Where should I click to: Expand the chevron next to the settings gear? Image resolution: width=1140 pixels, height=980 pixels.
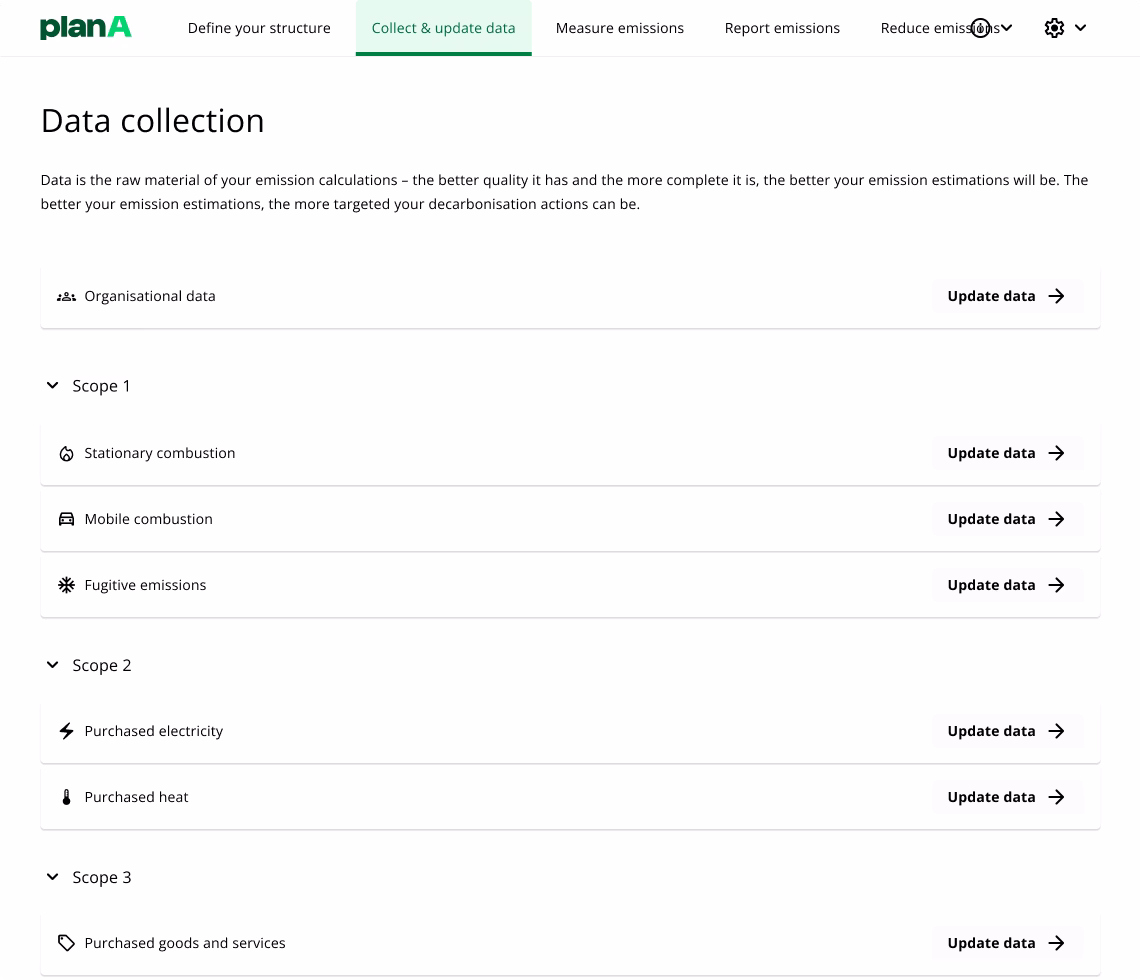pos(1080,28)
